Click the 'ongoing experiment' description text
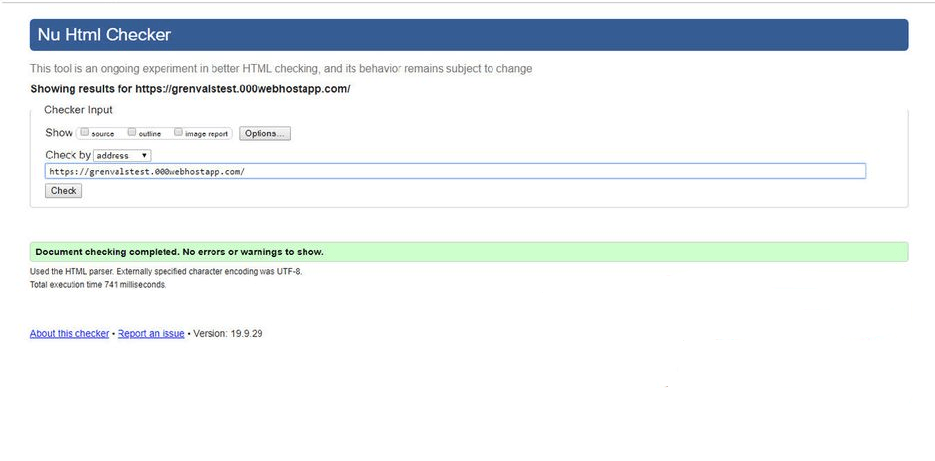935x461 pixels. tap(281, 69)
